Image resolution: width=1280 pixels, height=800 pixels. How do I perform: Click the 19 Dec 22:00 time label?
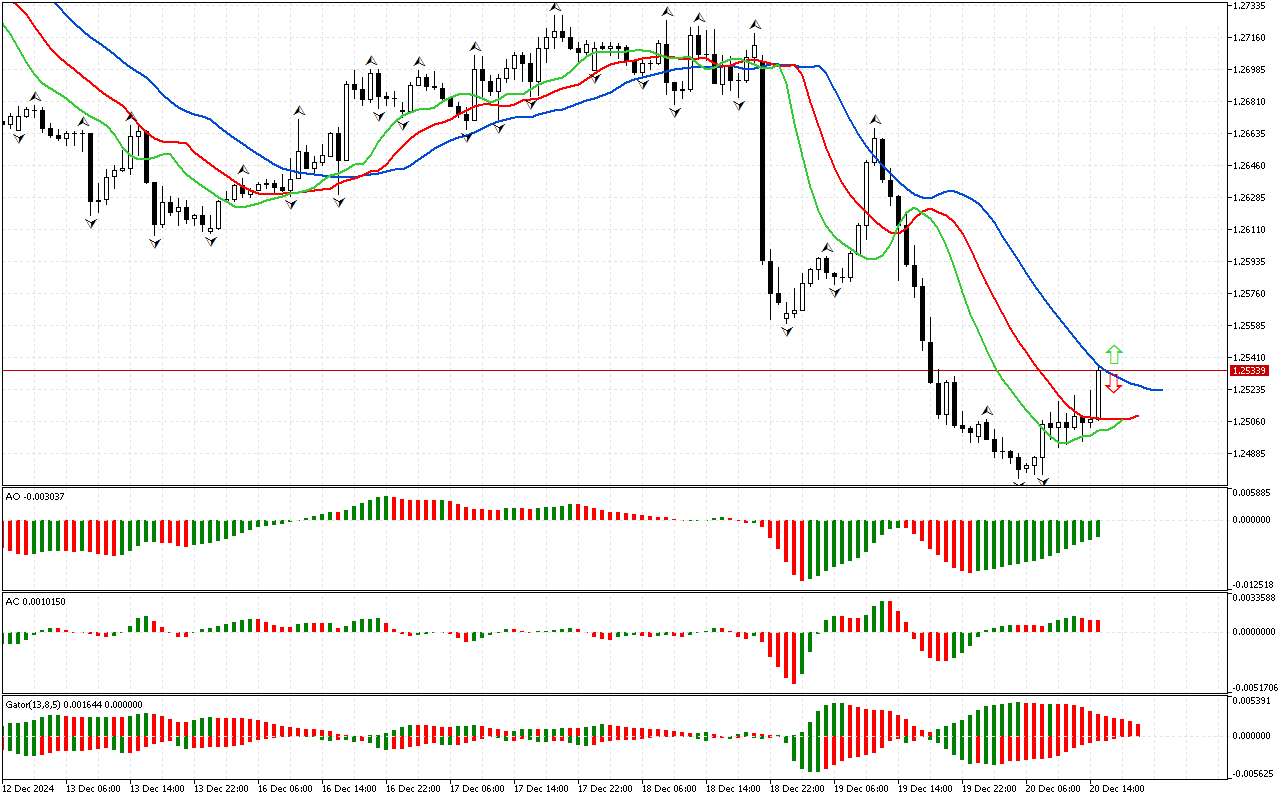click(990, 789)
